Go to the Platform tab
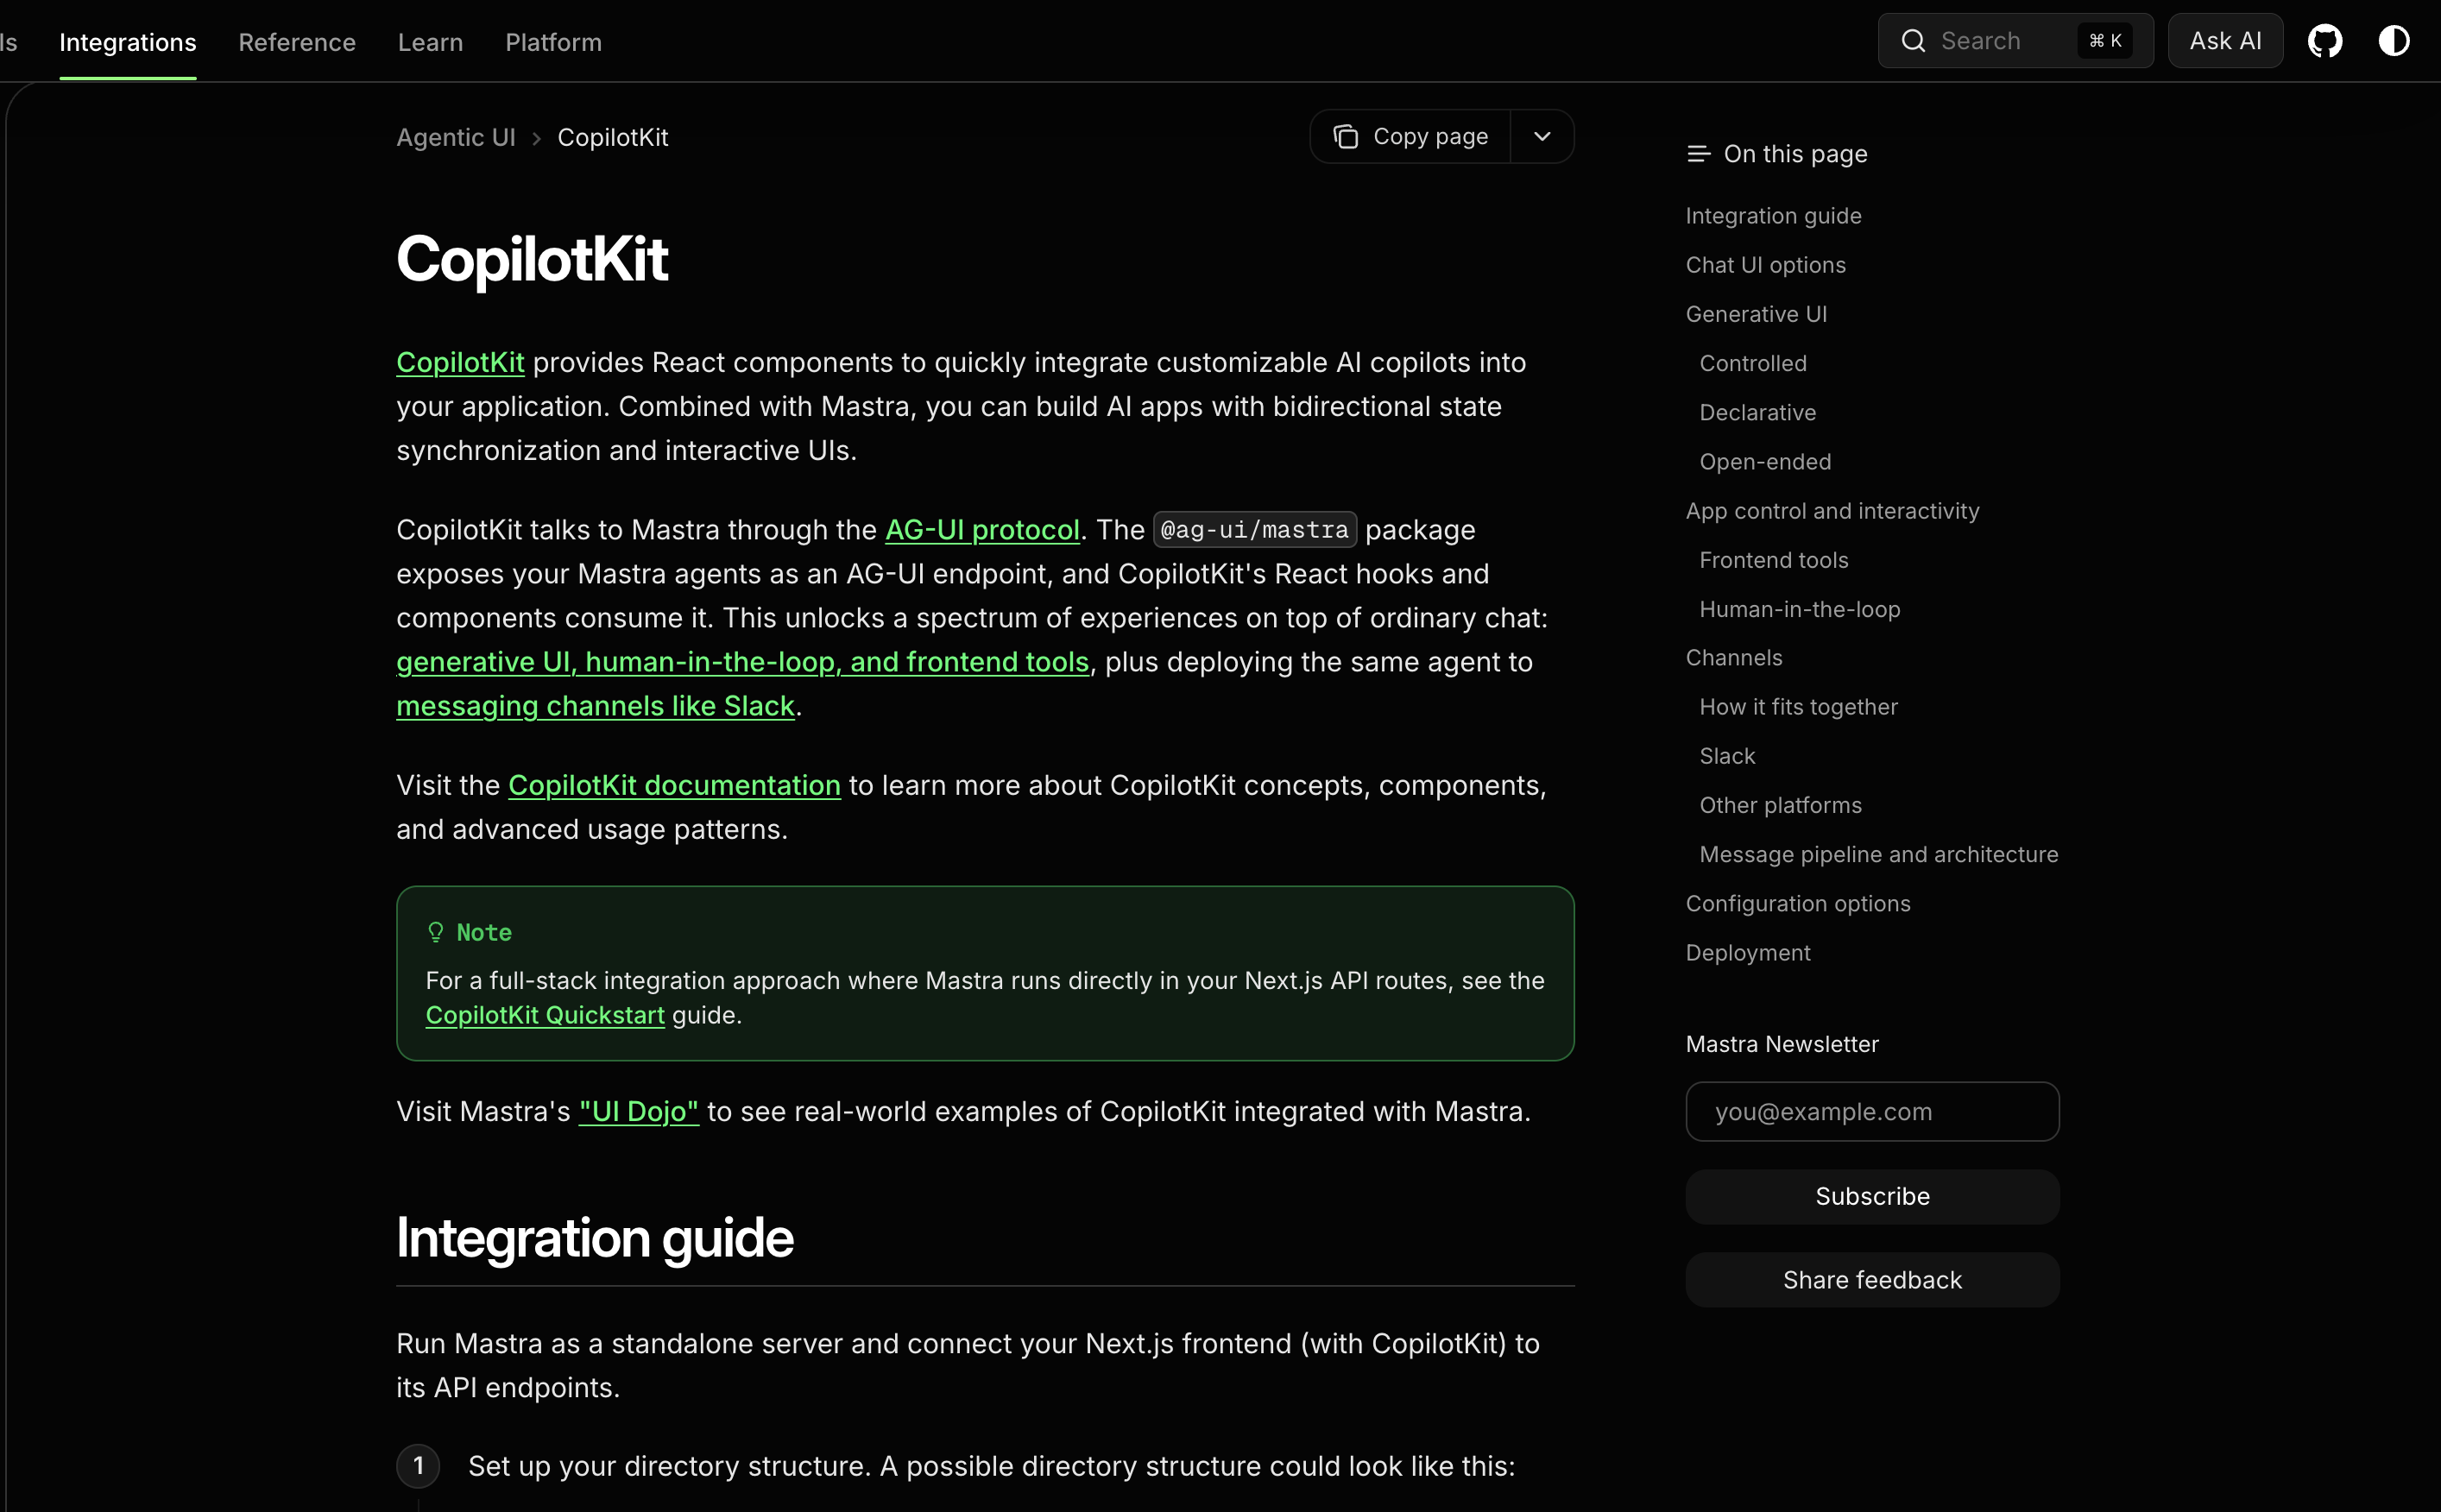This screenshot has width=2441, height=1512. pyautogui.click(x=553, y=42)
